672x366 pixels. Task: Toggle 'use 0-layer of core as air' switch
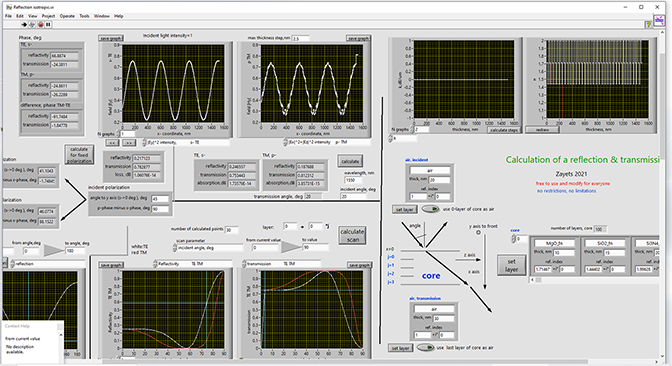pos(431,209)
